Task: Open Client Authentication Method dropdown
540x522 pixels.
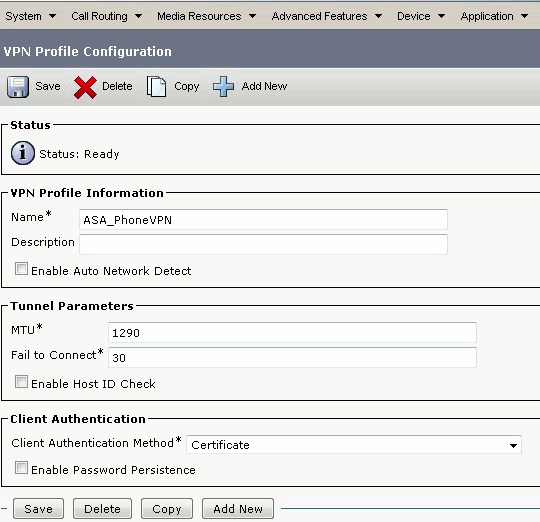Action: coord(354,445)
